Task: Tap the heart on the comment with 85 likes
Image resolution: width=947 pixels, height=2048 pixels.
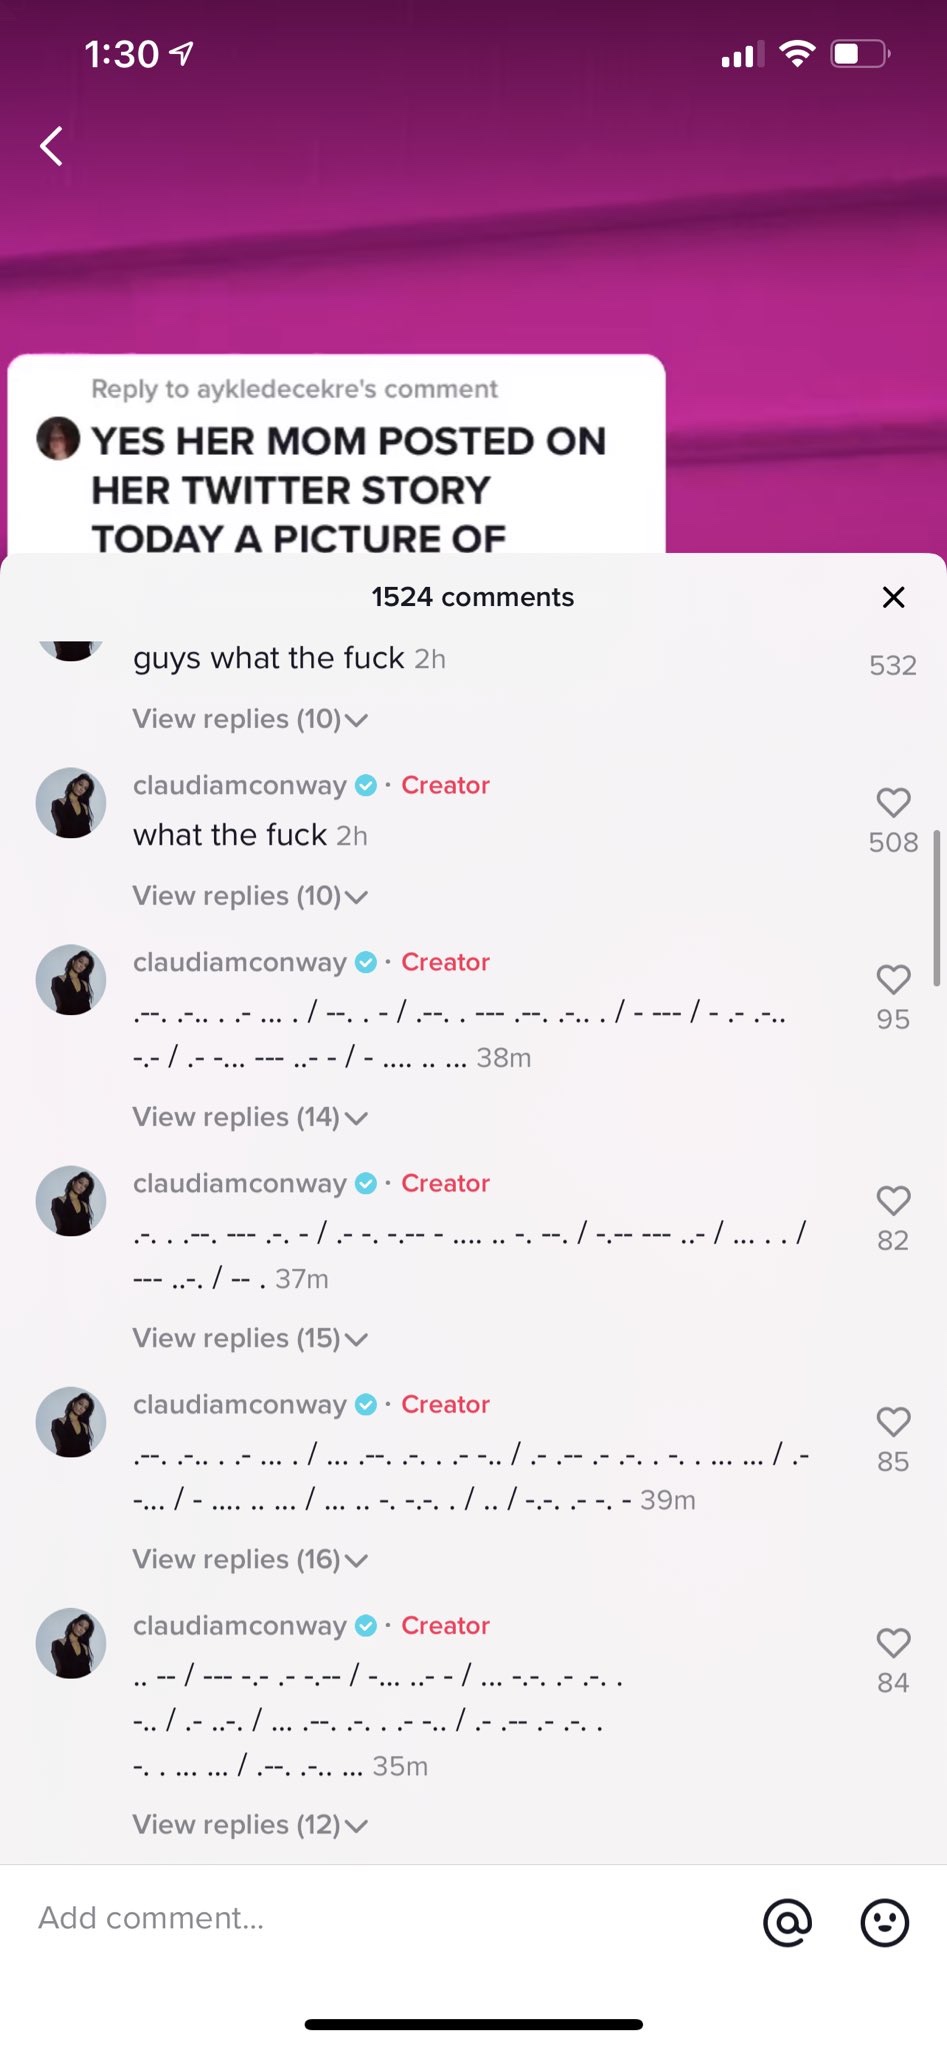Action: pos(893,1421)
